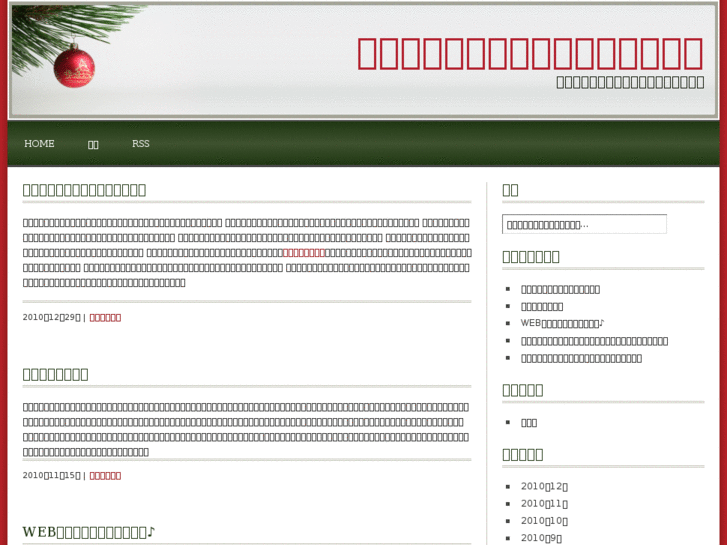727x545 pixels.
Task: Open the second post title heading
Action: (x=56, y=374)
